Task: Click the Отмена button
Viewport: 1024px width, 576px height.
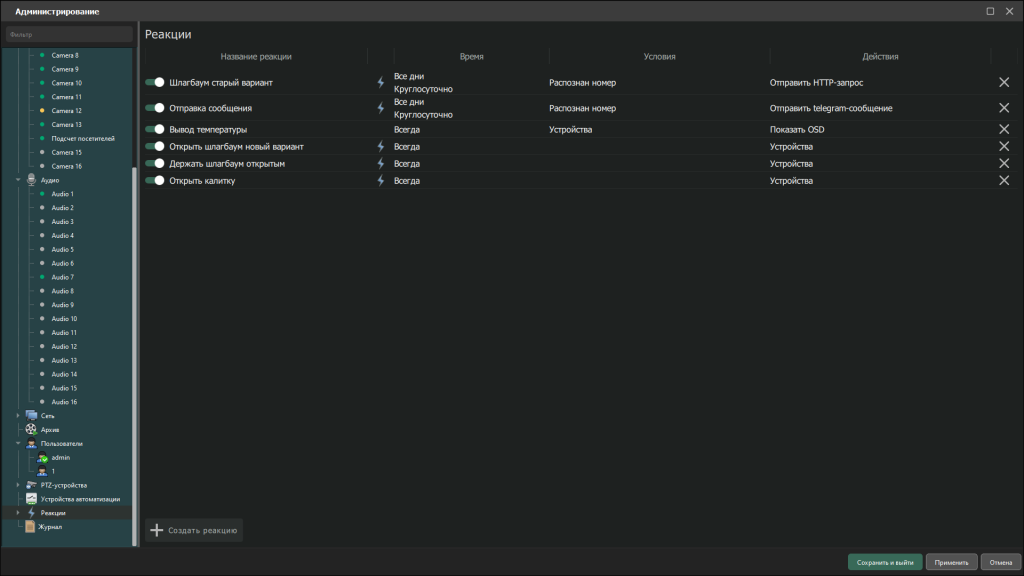Action: pos(1000,562)
